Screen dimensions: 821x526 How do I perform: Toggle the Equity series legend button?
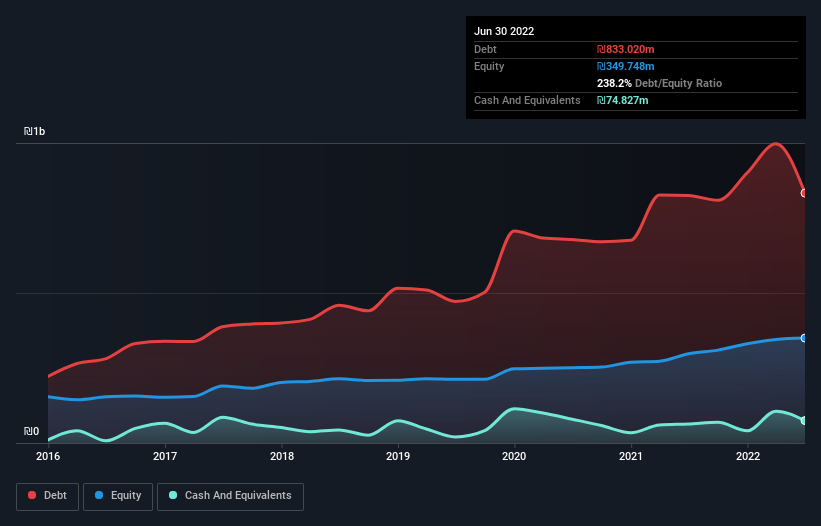click(x=118, y=496)
